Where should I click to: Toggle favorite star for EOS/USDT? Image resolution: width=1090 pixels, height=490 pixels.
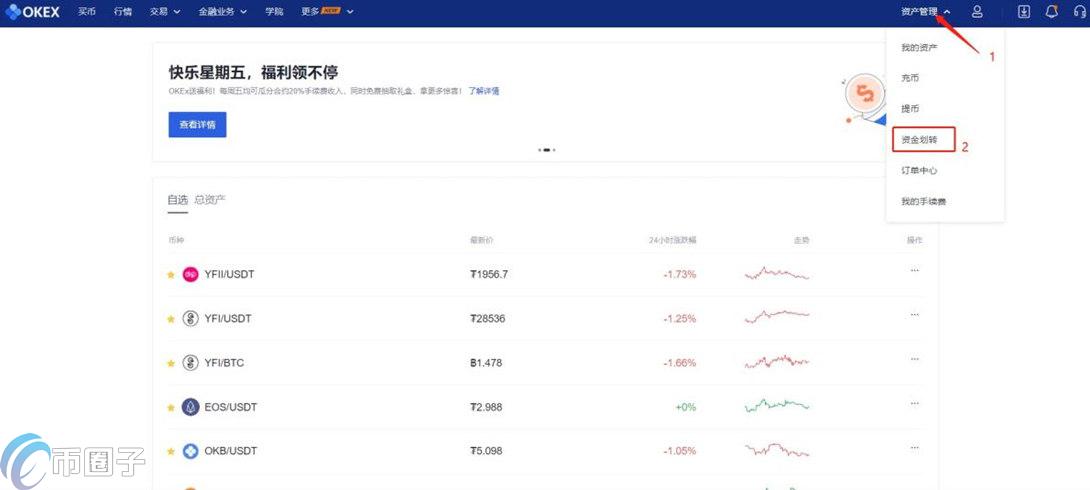[170, 407]
